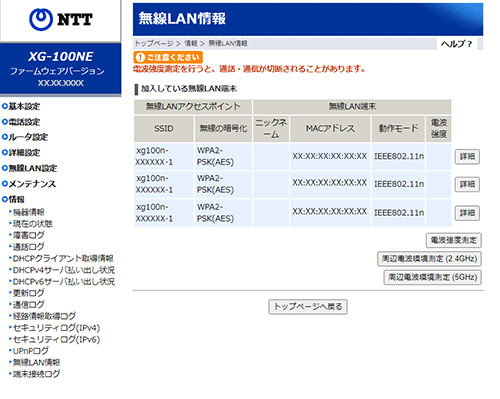The height and width of the screenshot is (399, 500).
Task: Run 周辺電波環境測定 (2.4GHz)
Action: pyautogui.click(x=429, y=259)
